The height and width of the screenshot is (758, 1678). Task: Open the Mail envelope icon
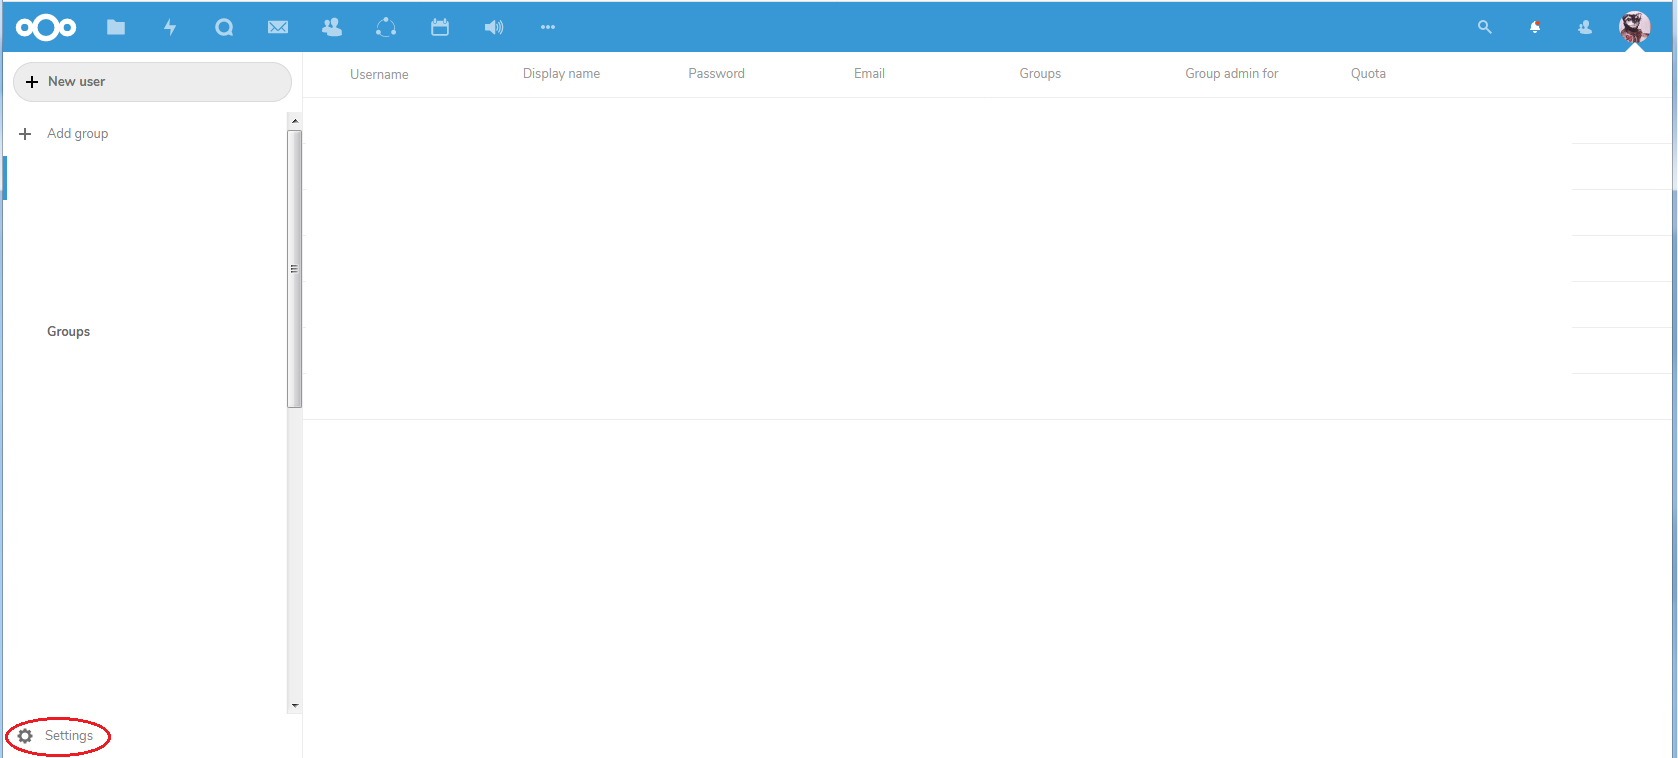278,27
